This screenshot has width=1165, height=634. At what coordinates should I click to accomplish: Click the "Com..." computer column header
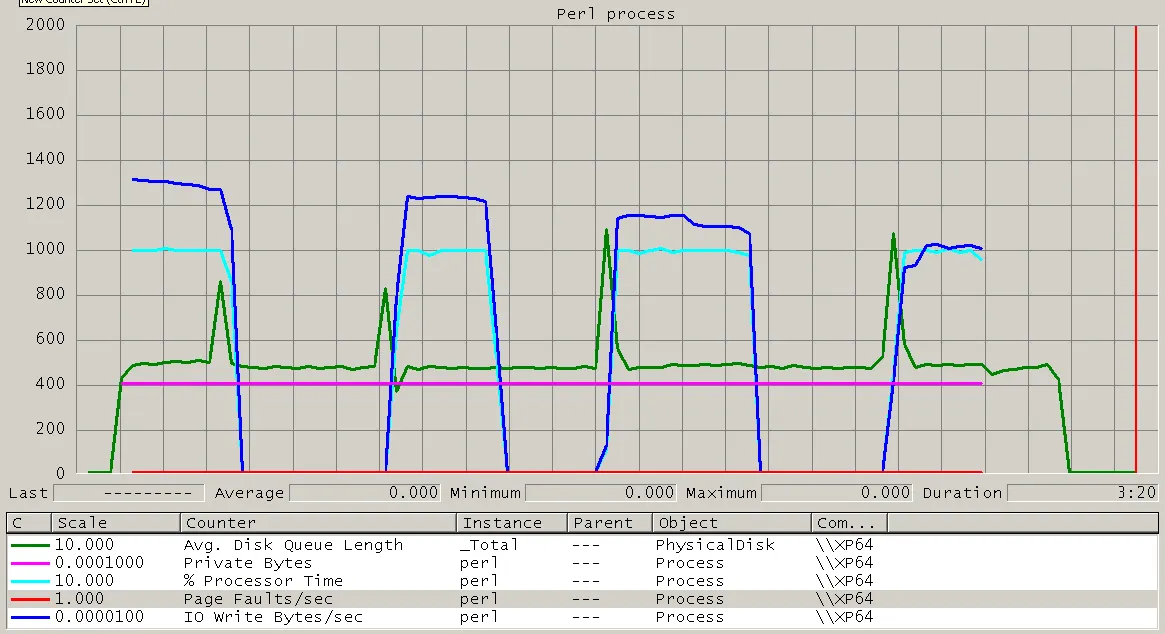click(850, 523)
